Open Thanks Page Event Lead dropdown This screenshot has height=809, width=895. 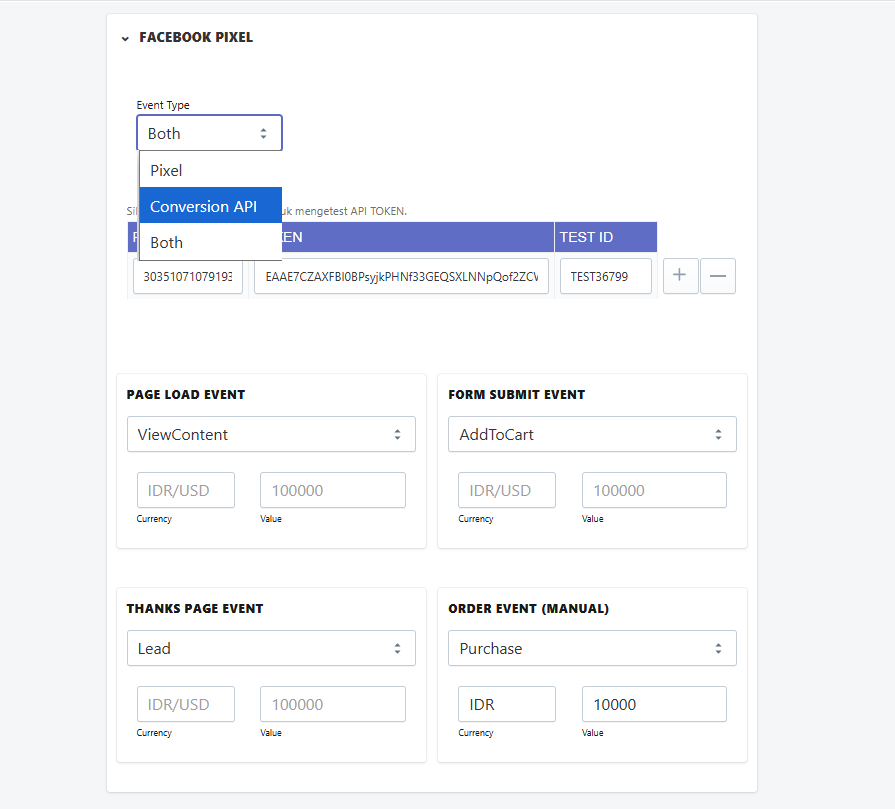point(270,648)
